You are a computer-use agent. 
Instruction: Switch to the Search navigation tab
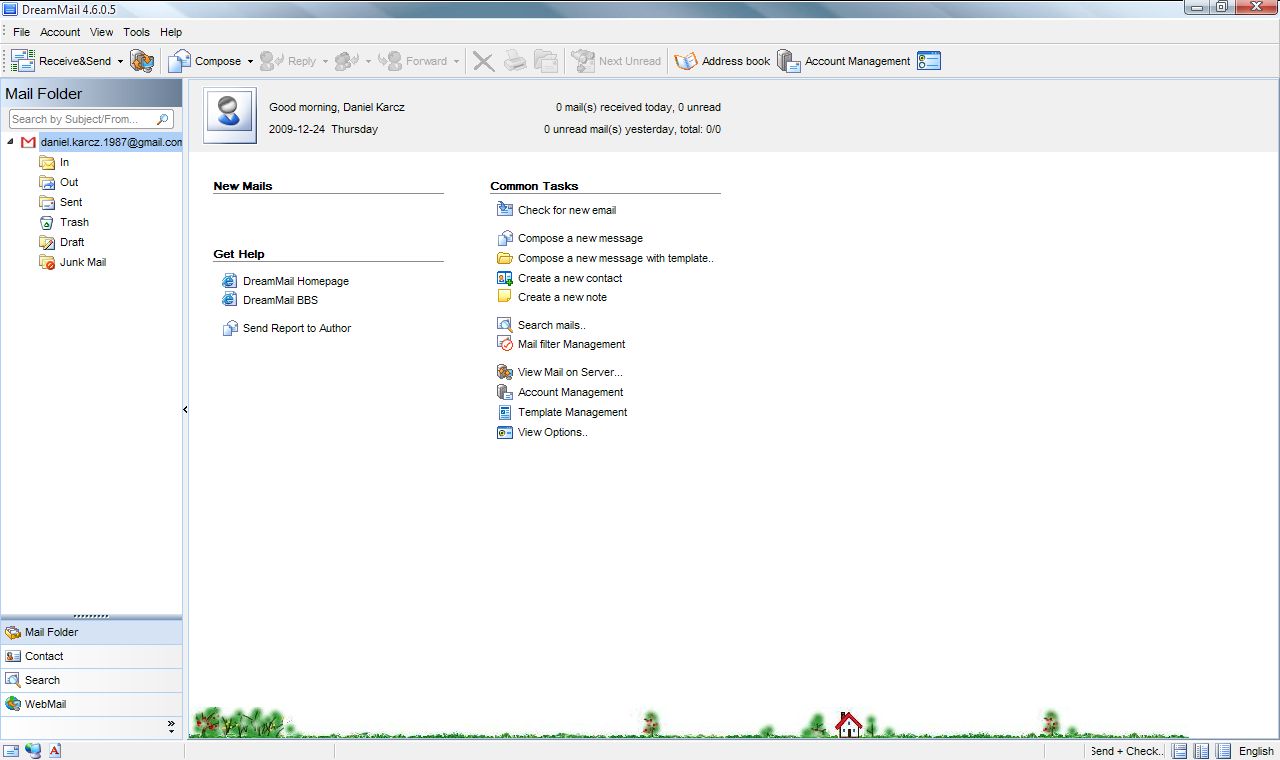[x=91, y=680]
